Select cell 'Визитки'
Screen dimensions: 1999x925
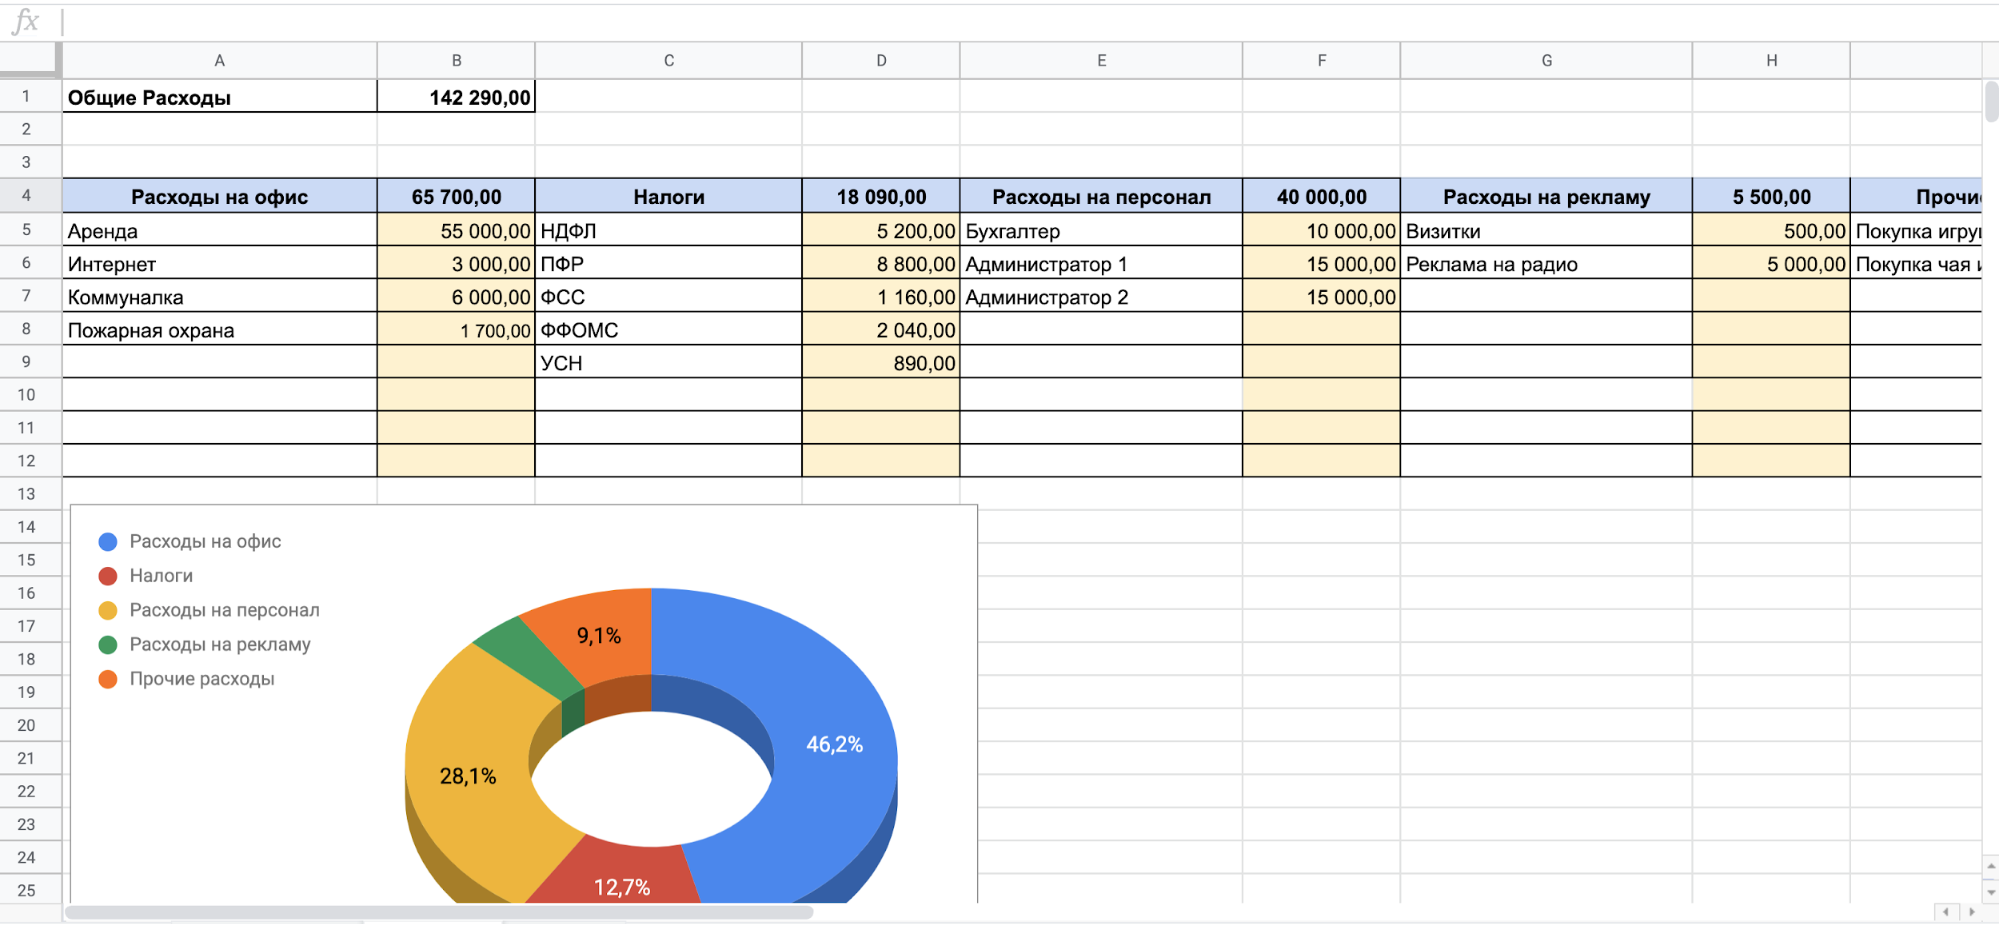1546,230
